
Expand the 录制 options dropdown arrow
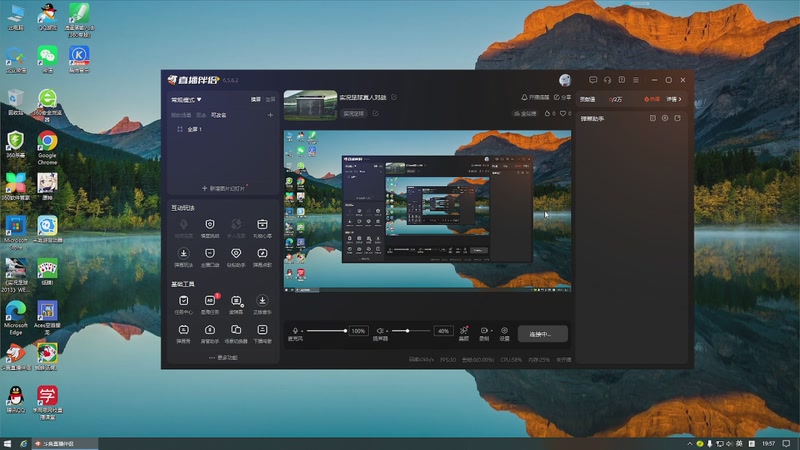[491, 331]
